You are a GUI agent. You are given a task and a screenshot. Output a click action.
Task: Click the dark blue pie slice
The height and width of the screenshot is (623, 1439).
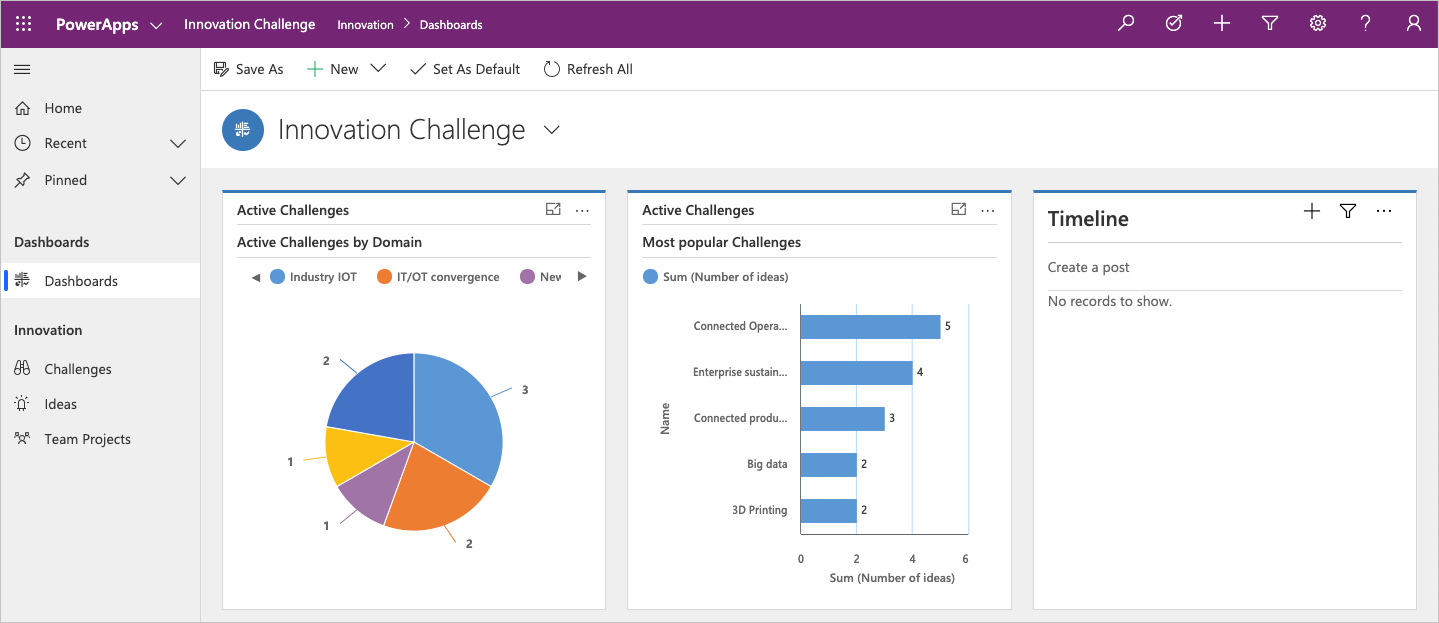377,400
